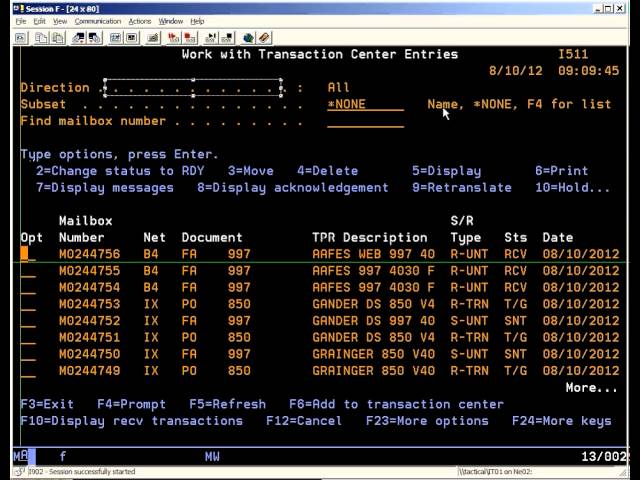Click the Start recording macro icon
Viewport: 640px width, 480px height.
(173, 38)
